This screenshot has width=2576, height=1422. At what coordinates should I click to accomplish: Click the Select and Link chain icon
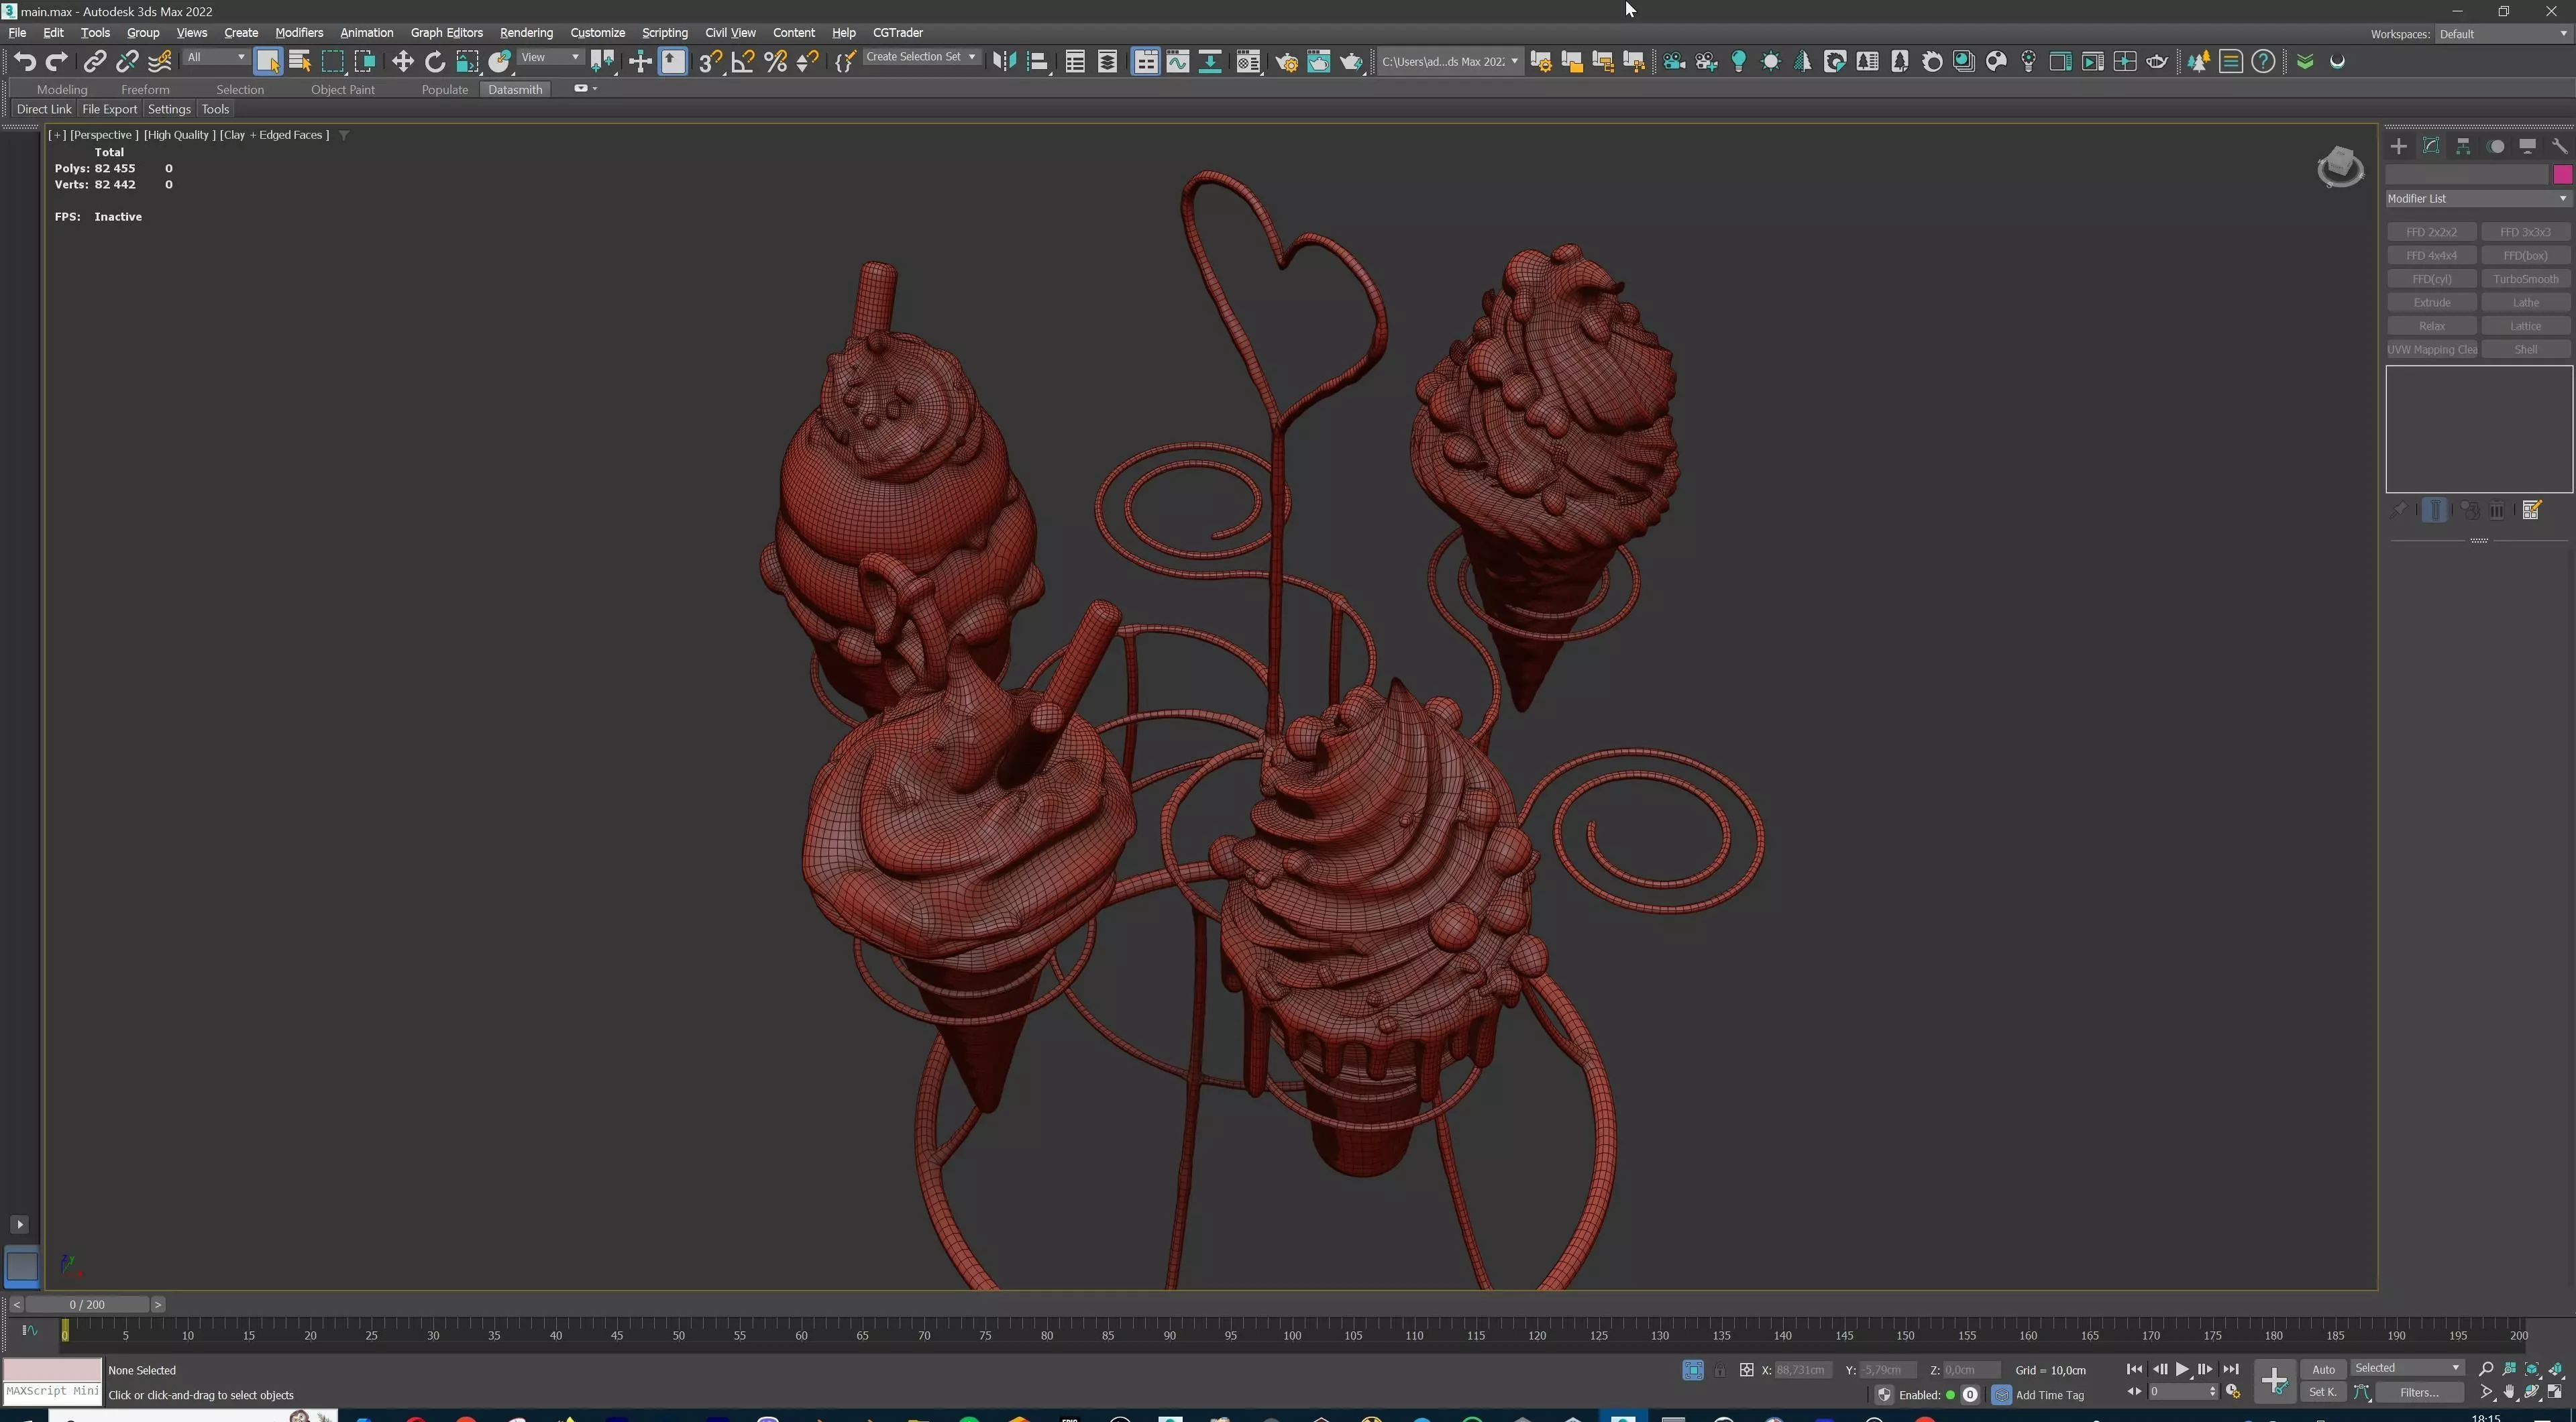94,62
